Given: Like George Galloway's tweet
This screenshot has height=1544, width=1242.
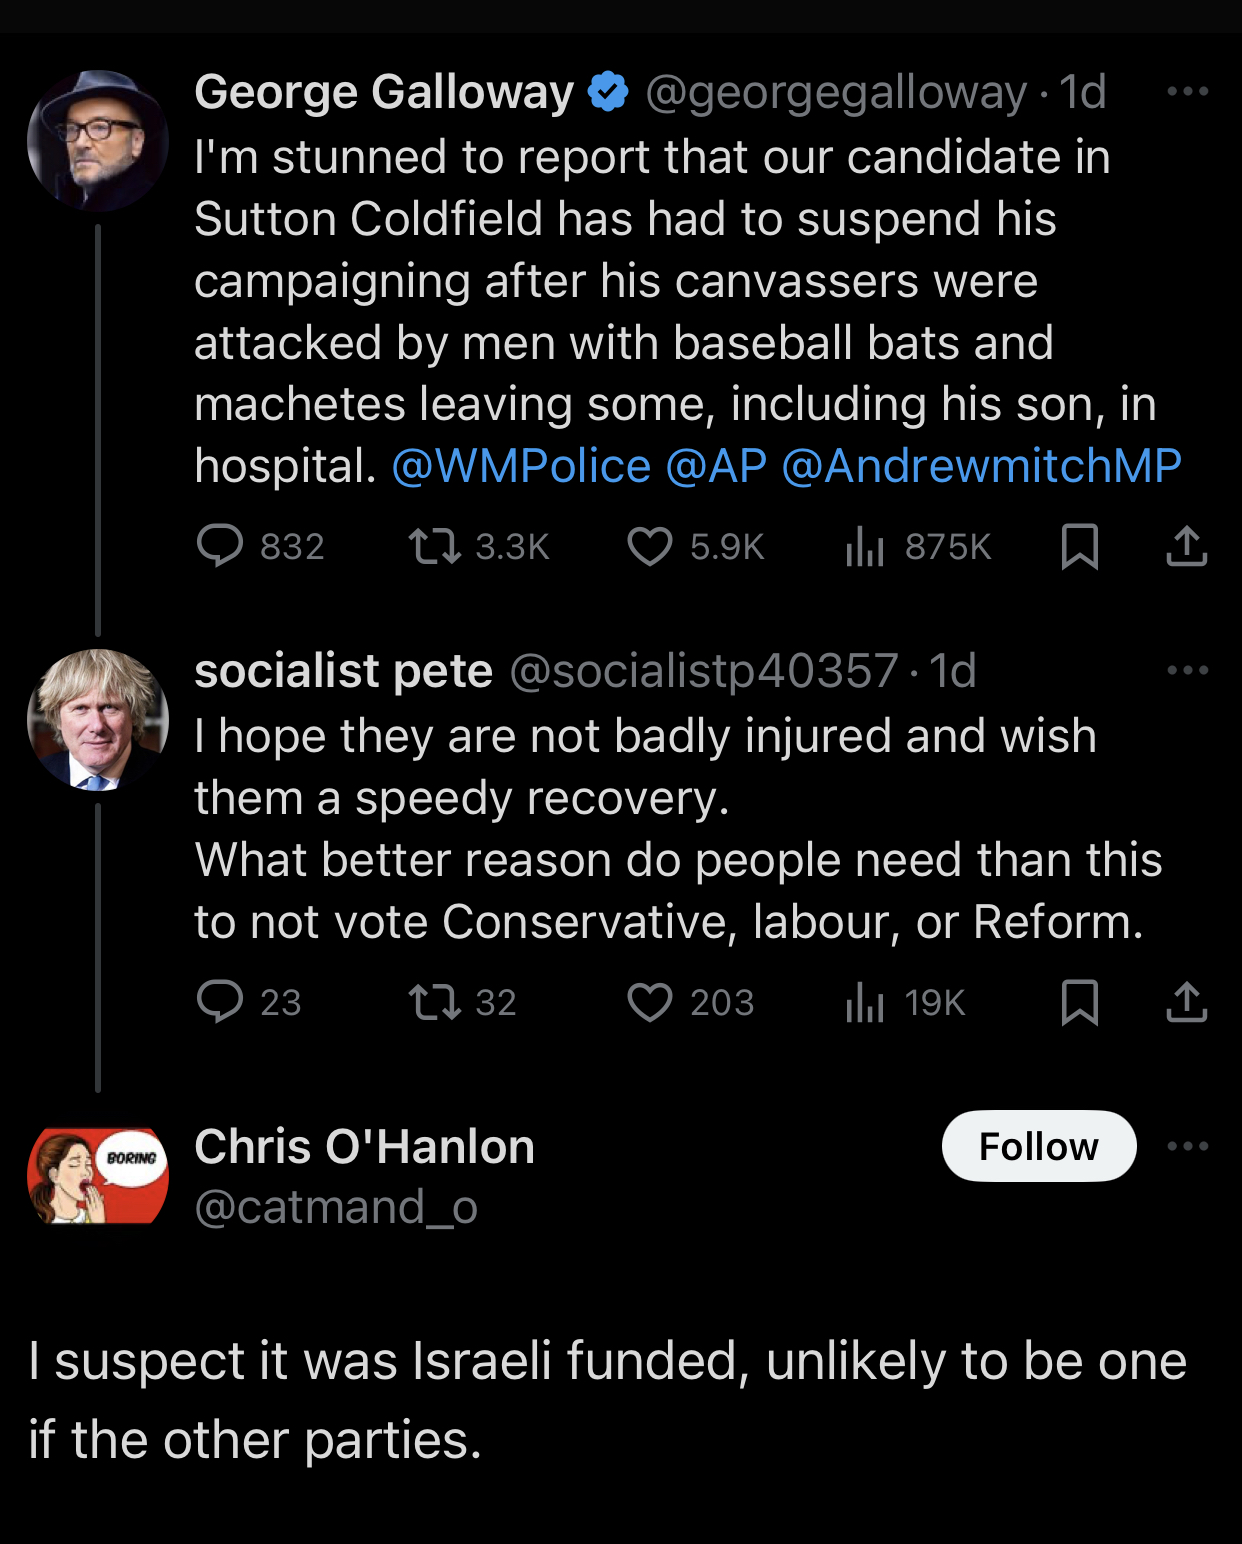Looking at the screenshot, I should [650, 546].
